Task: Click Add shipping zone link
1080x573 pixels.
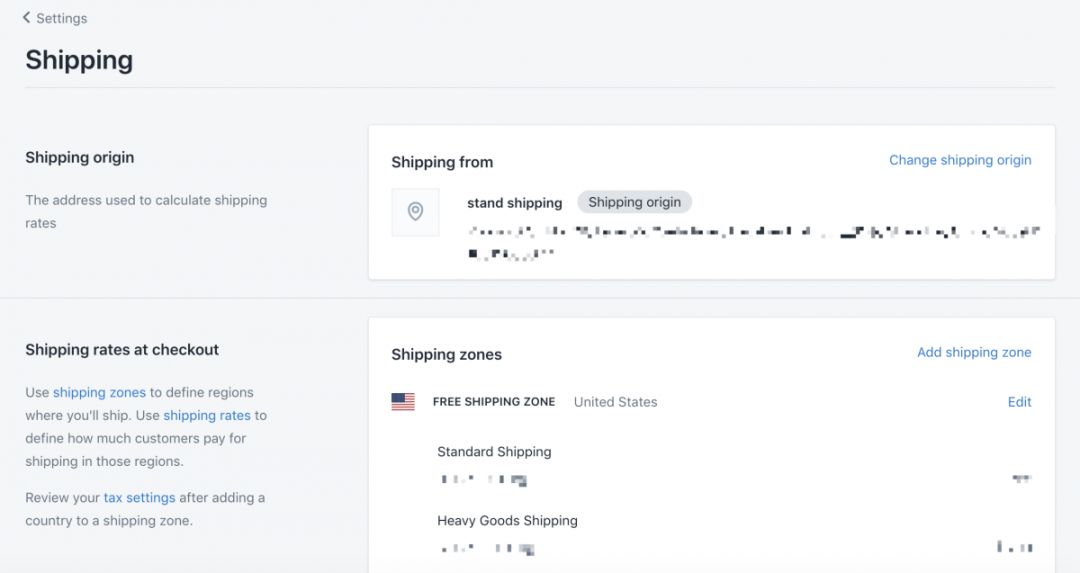Action: [x=974, y=352]
